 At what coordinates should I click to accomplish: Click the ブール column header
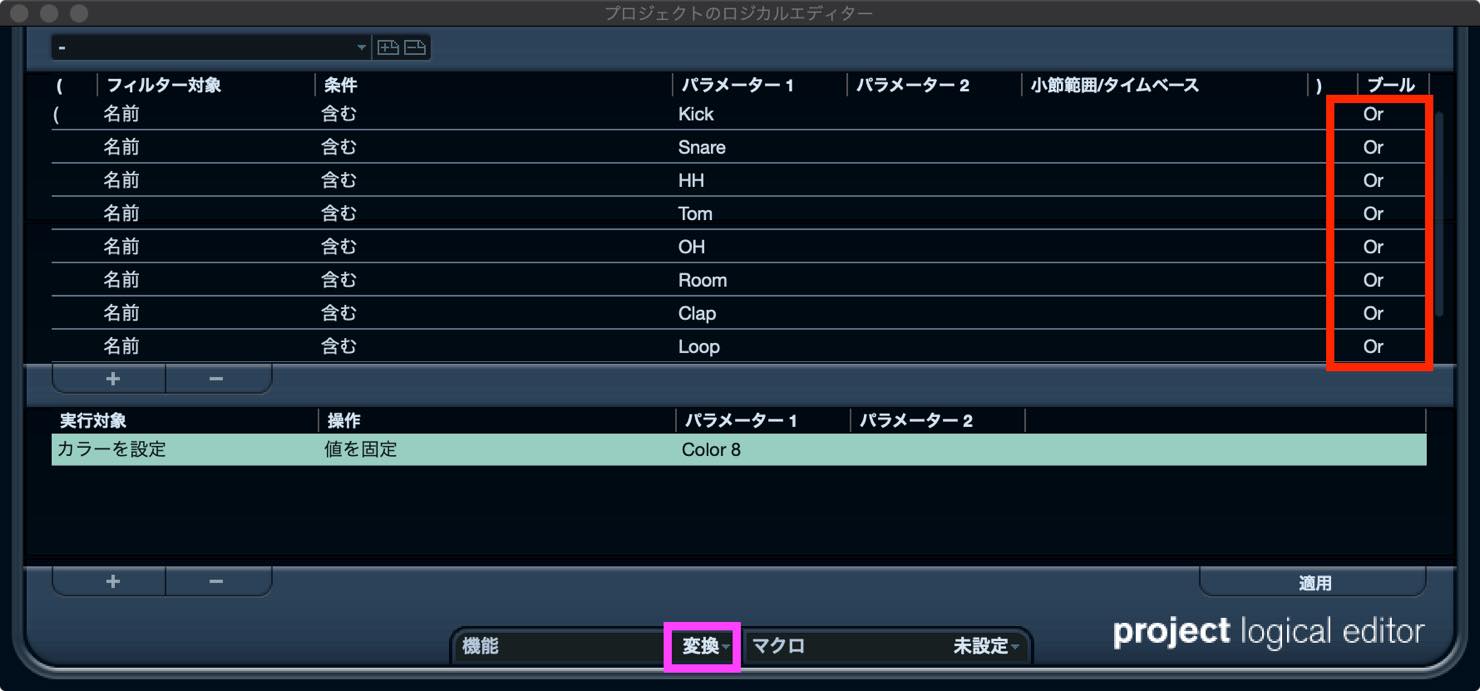pos(1391,85)
